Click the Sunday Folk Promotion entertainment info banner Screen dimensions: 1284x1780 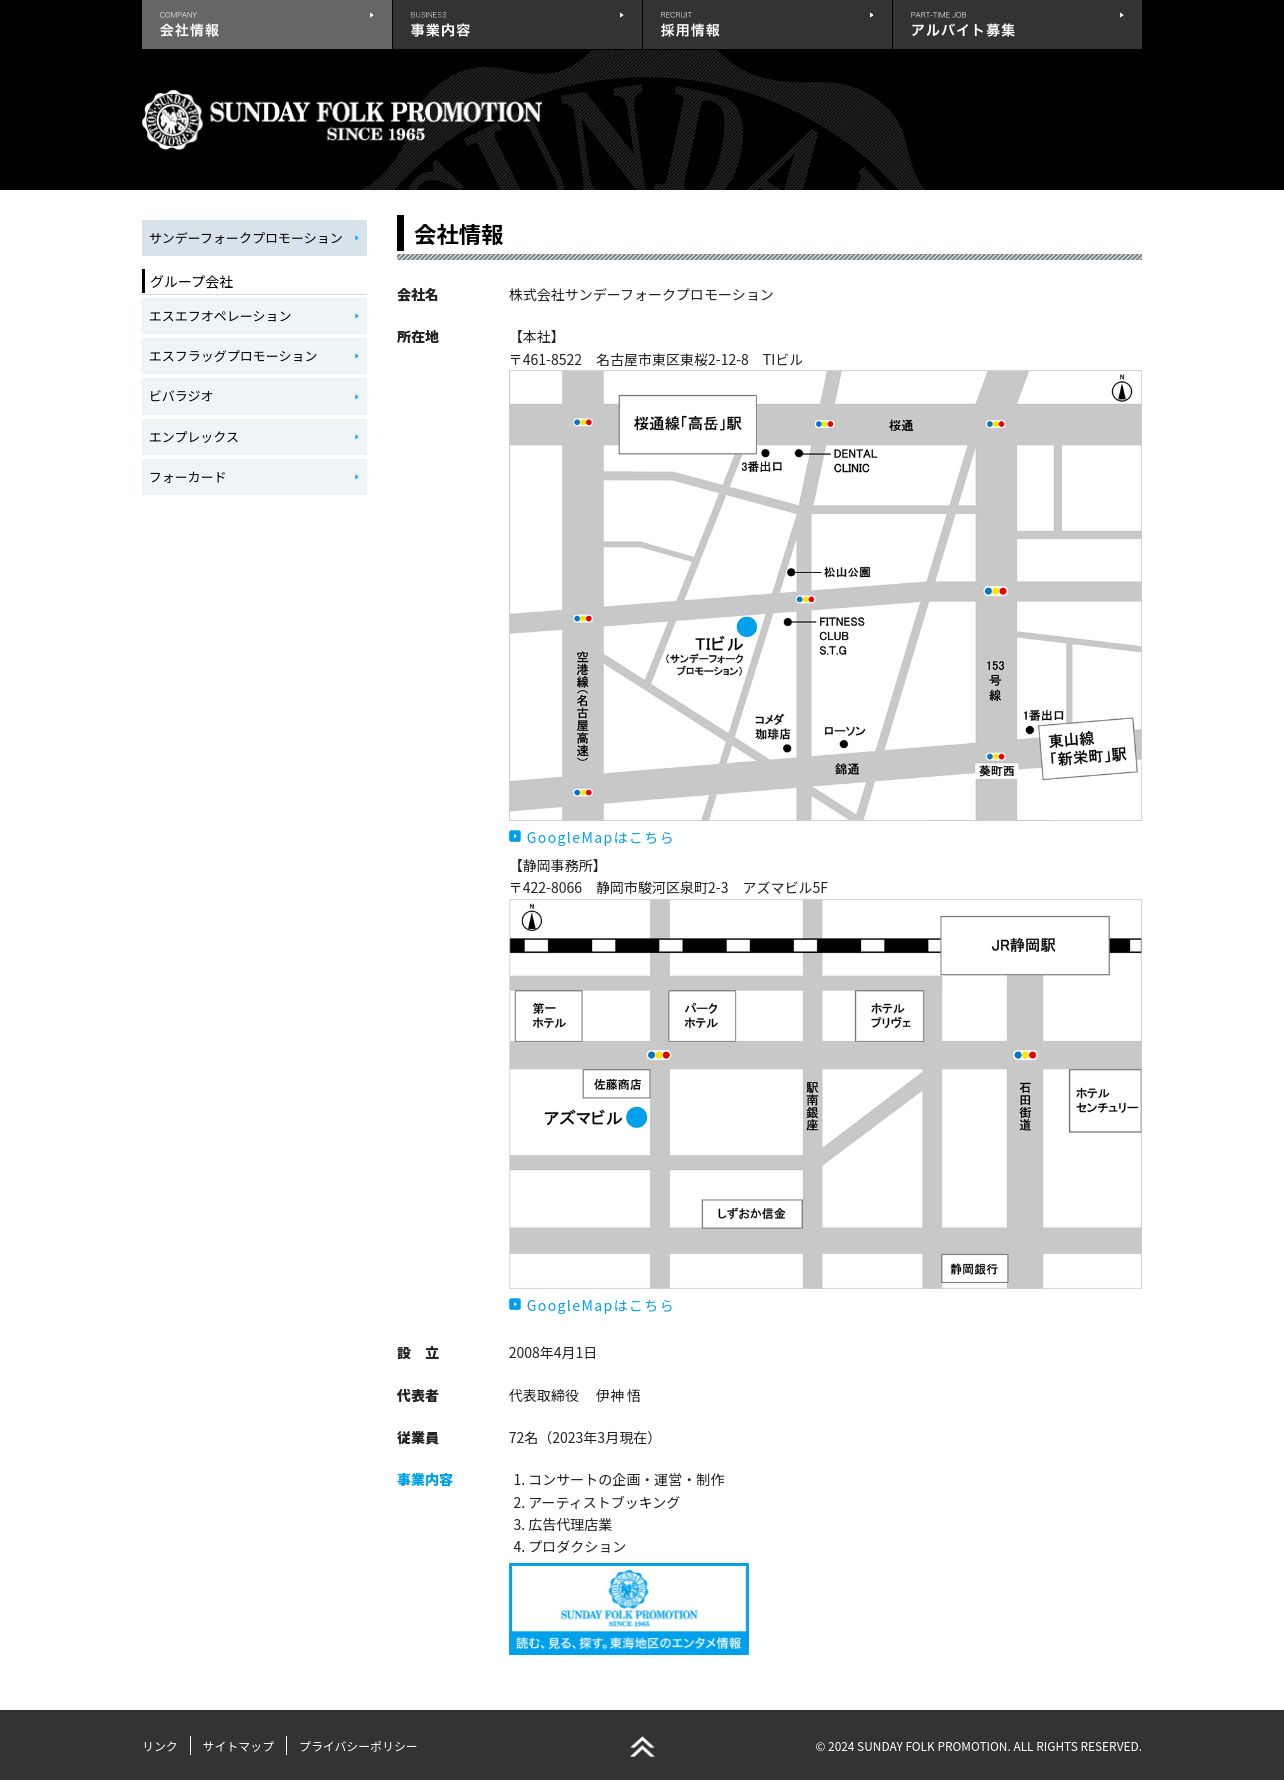(x=629, y=1609)
